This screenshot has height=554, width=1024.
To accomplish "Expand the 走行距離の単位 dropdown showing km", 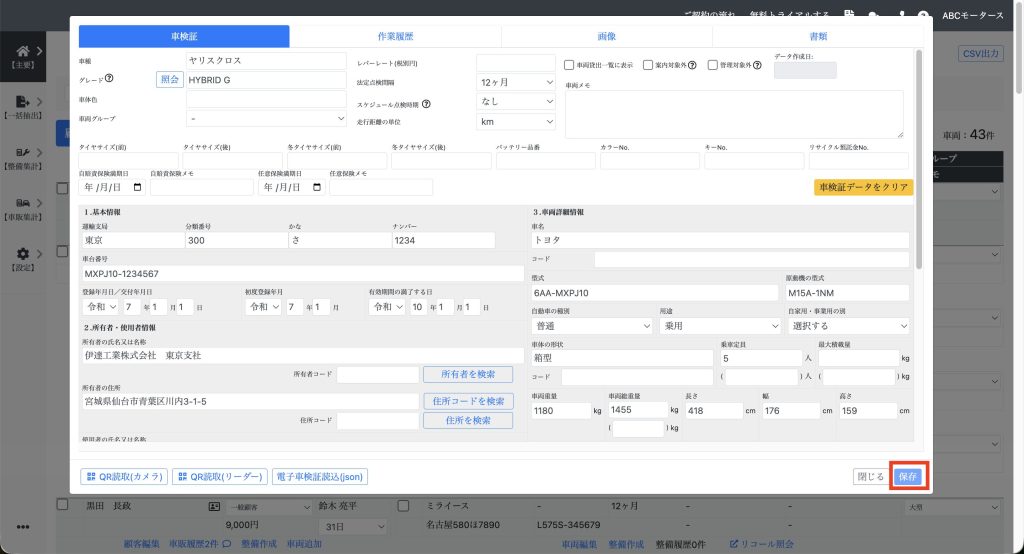I will 516,122.
